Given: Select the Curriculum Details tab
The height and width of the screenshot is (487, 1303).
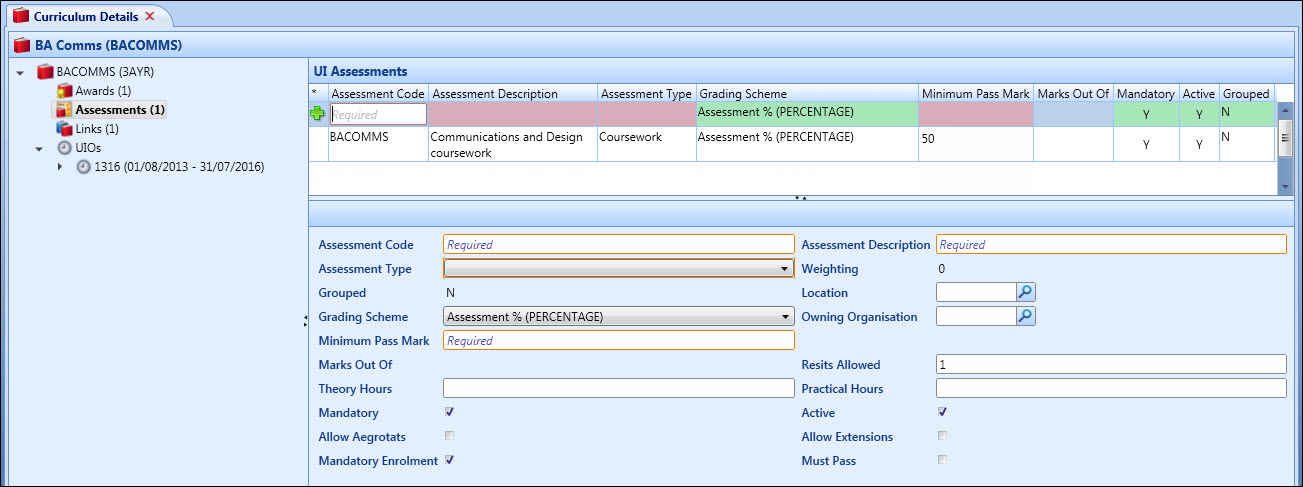Looking at the screenshot, I should click(x=84, y=16).
